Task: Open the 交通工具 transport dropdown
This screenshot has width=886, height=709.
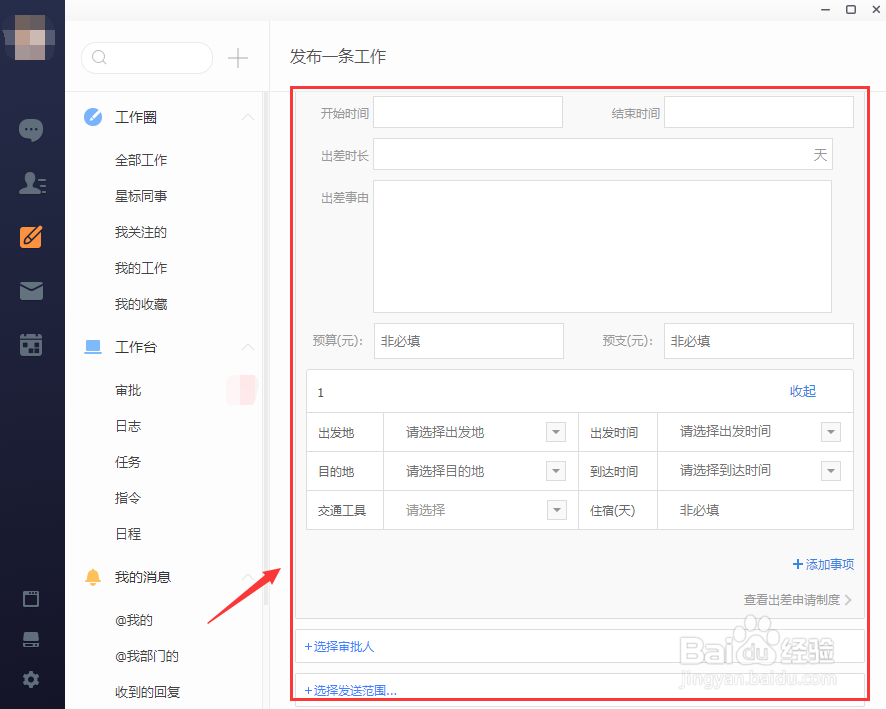Action: 556,510
